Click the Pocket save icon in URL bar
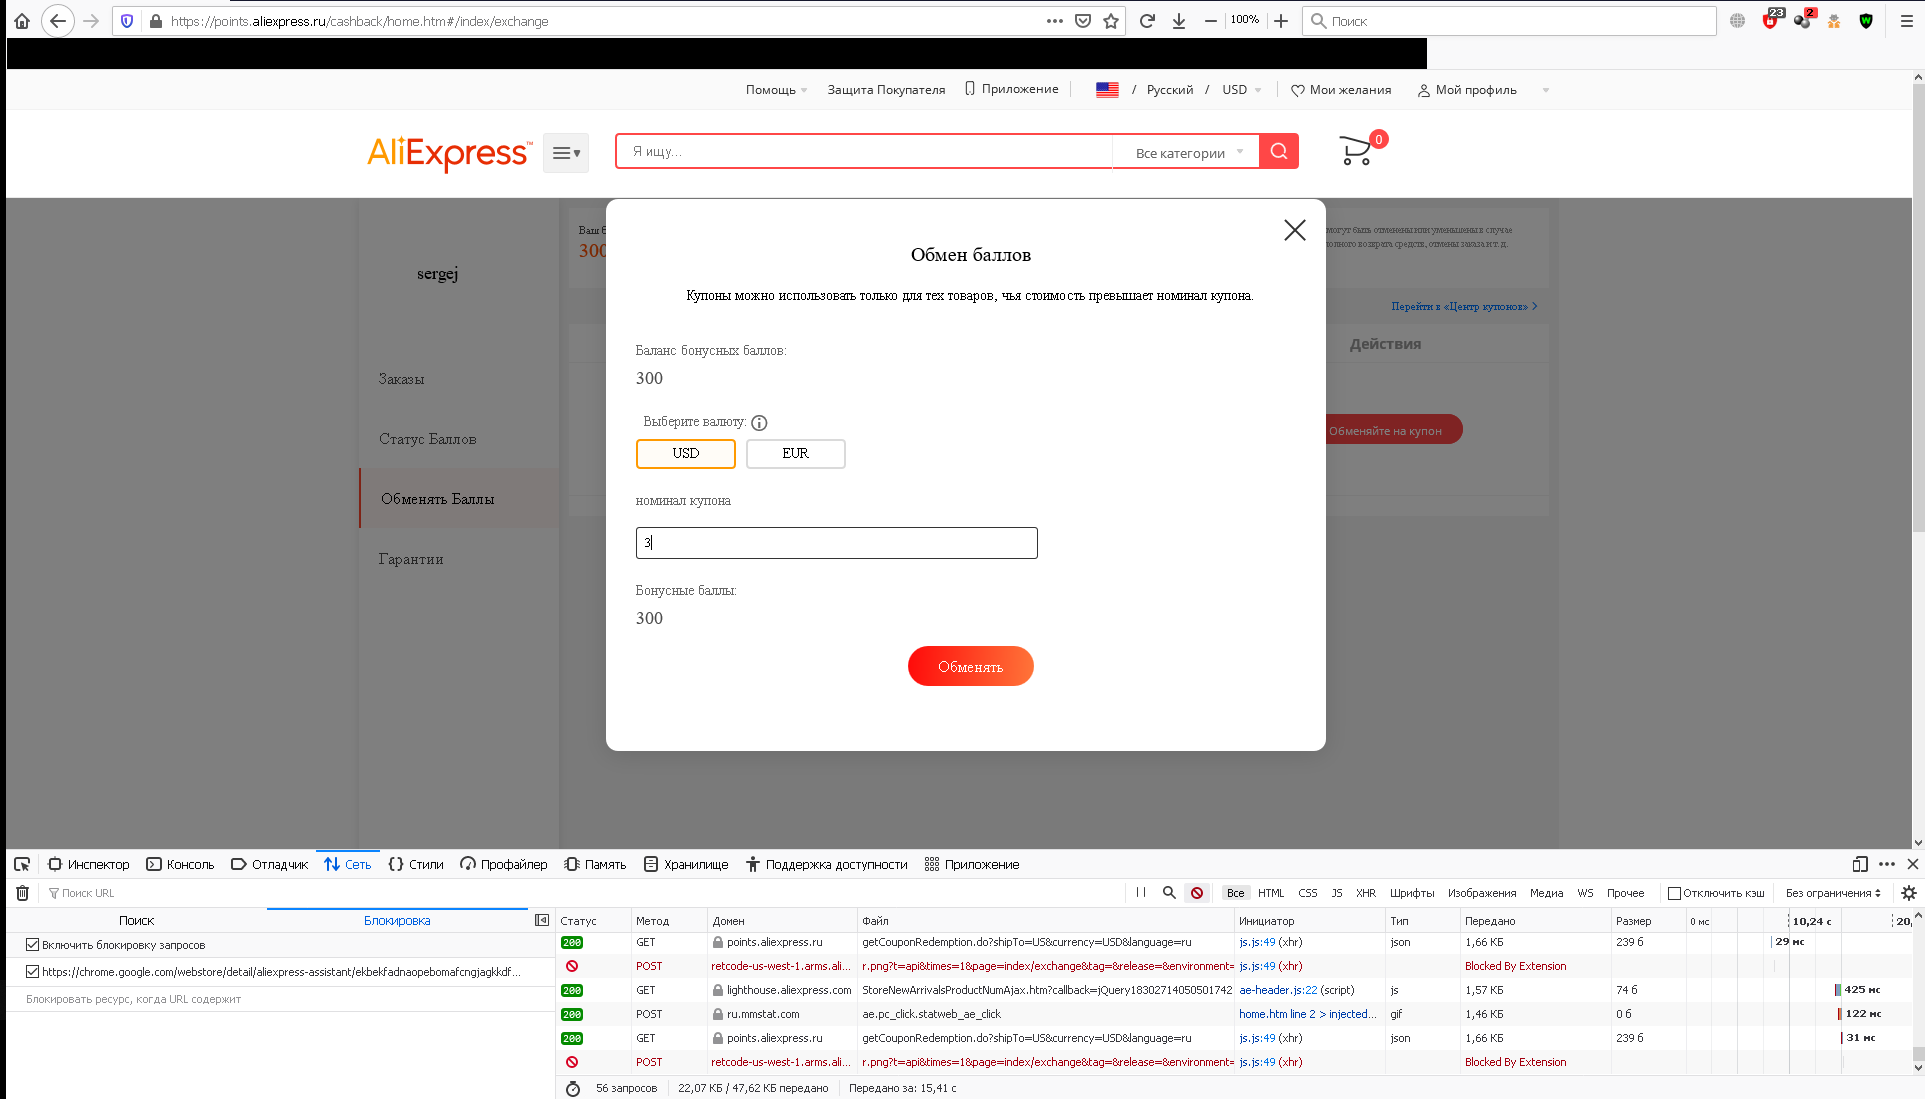 click(1083, 21)
